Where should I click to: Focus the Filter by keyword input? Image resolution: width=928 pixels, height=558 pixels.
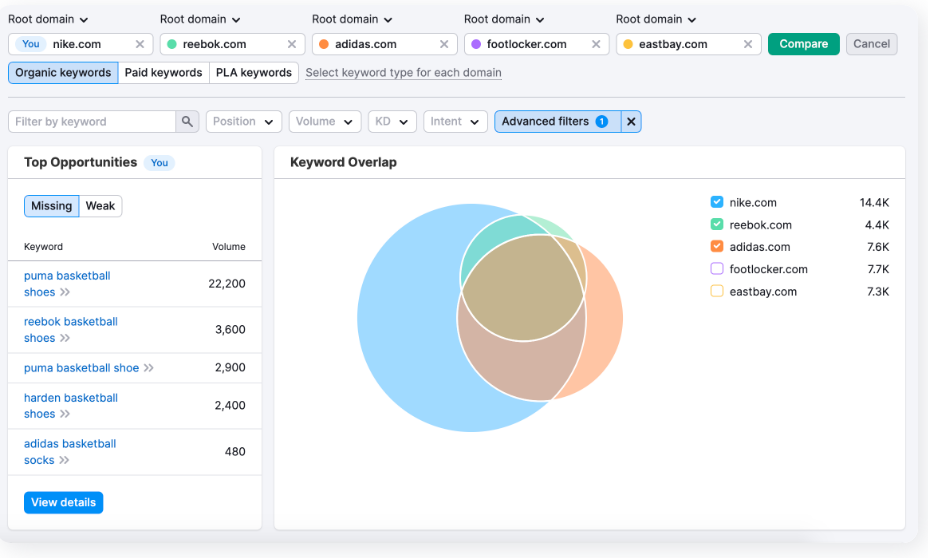pyautogui.click(x=92, y=121)
